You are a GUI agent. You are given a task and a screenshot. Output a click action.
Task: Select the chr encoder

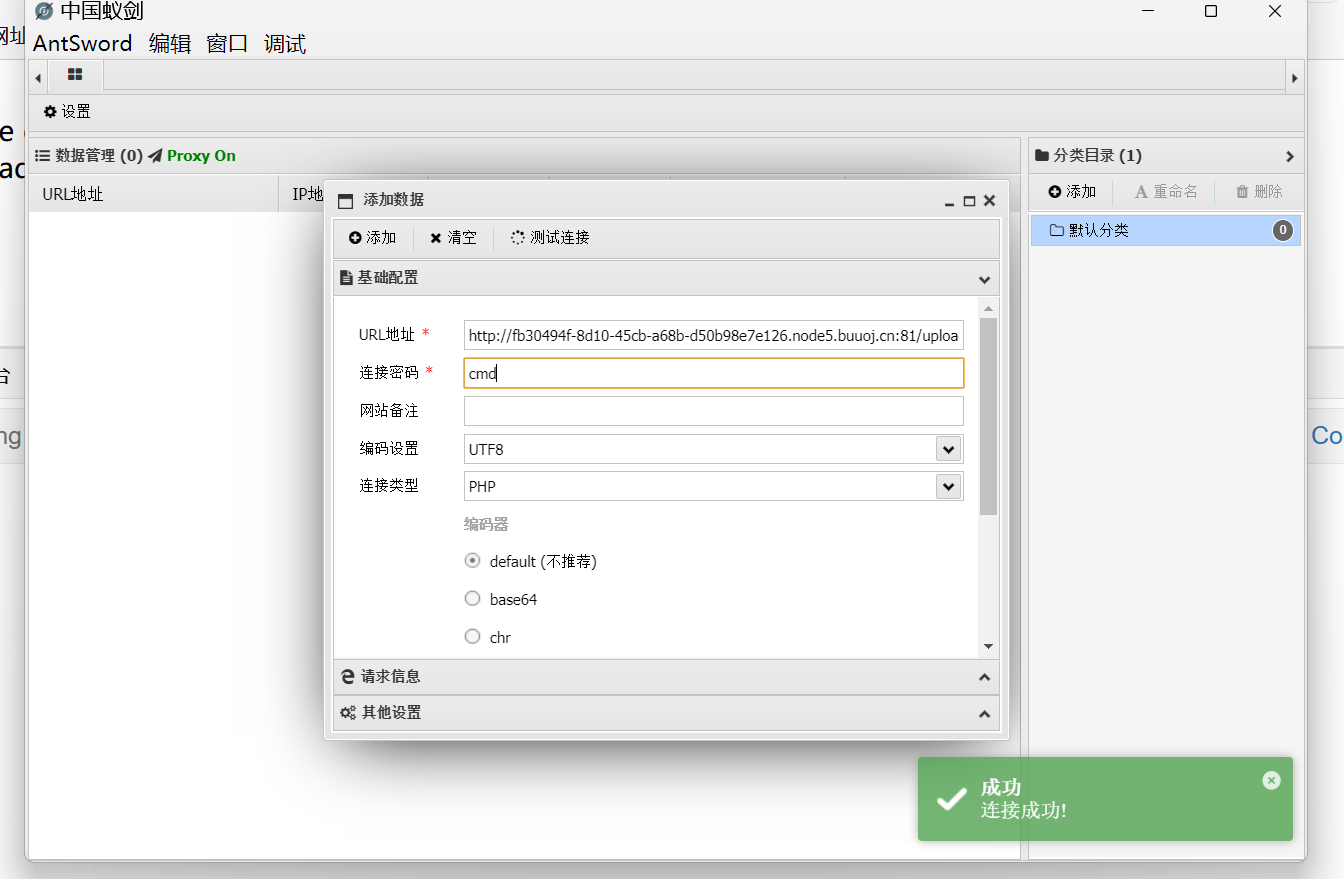coord(473,637)
